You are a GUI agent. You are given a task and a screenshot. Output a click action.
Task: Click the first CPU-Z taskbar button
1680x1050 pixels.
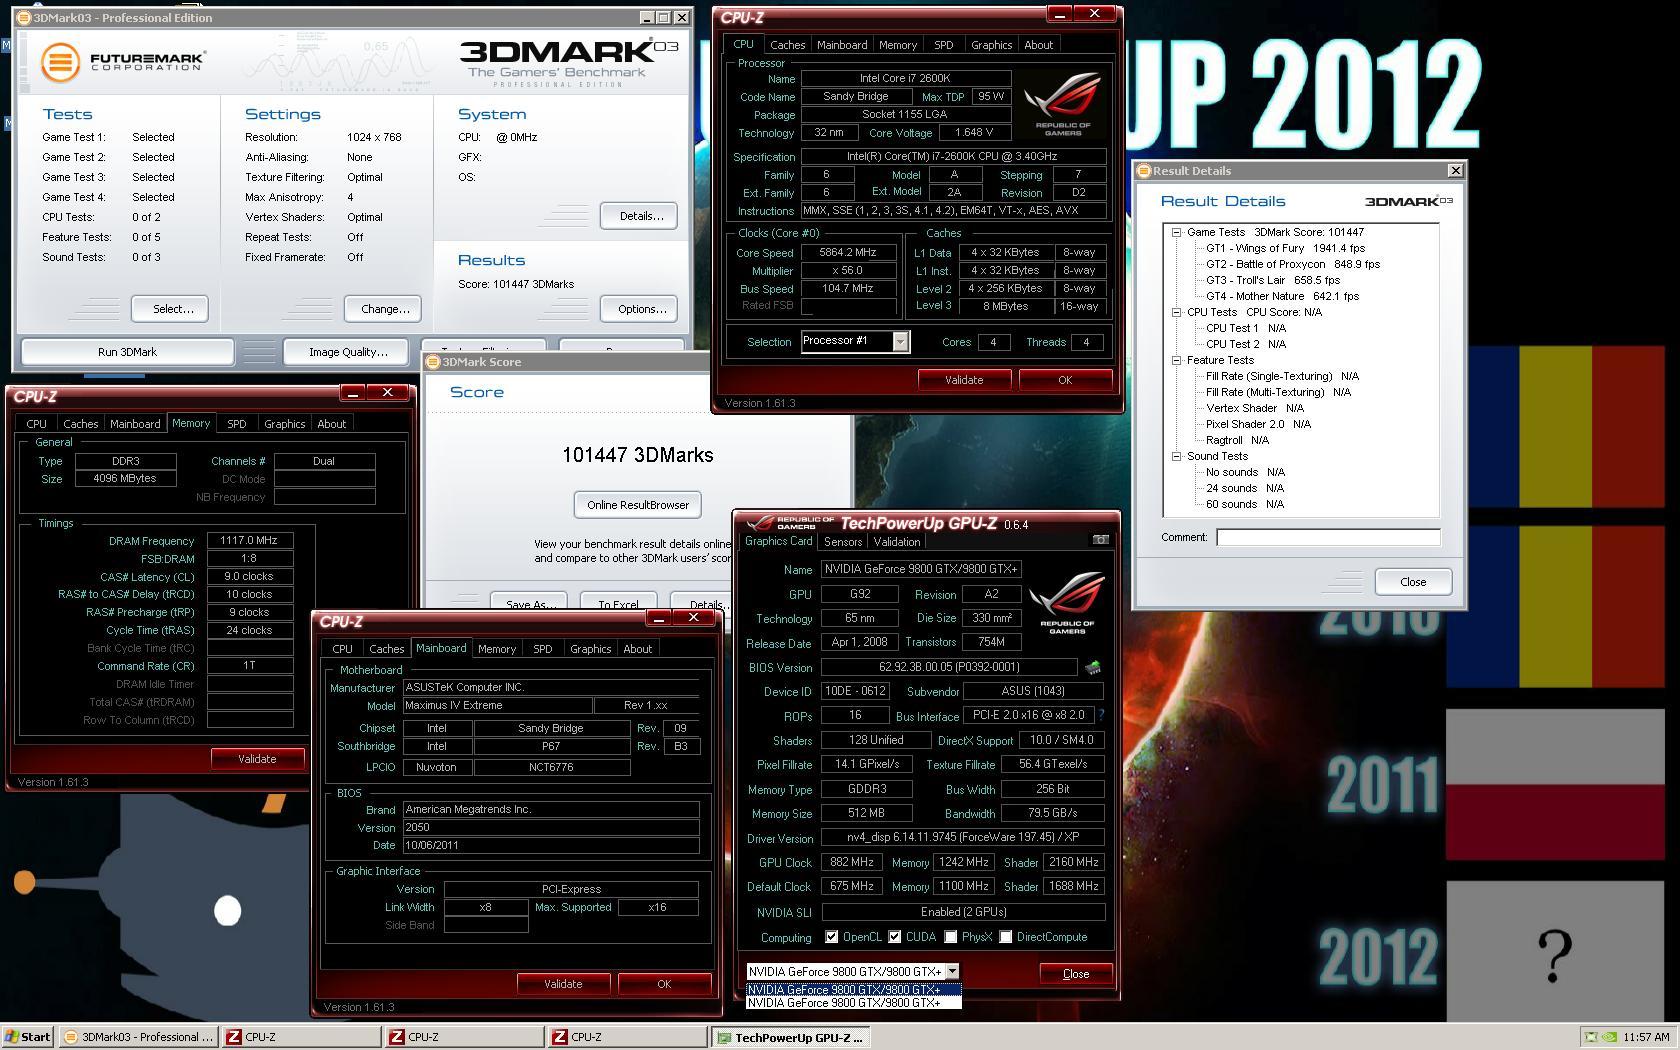300,1037
